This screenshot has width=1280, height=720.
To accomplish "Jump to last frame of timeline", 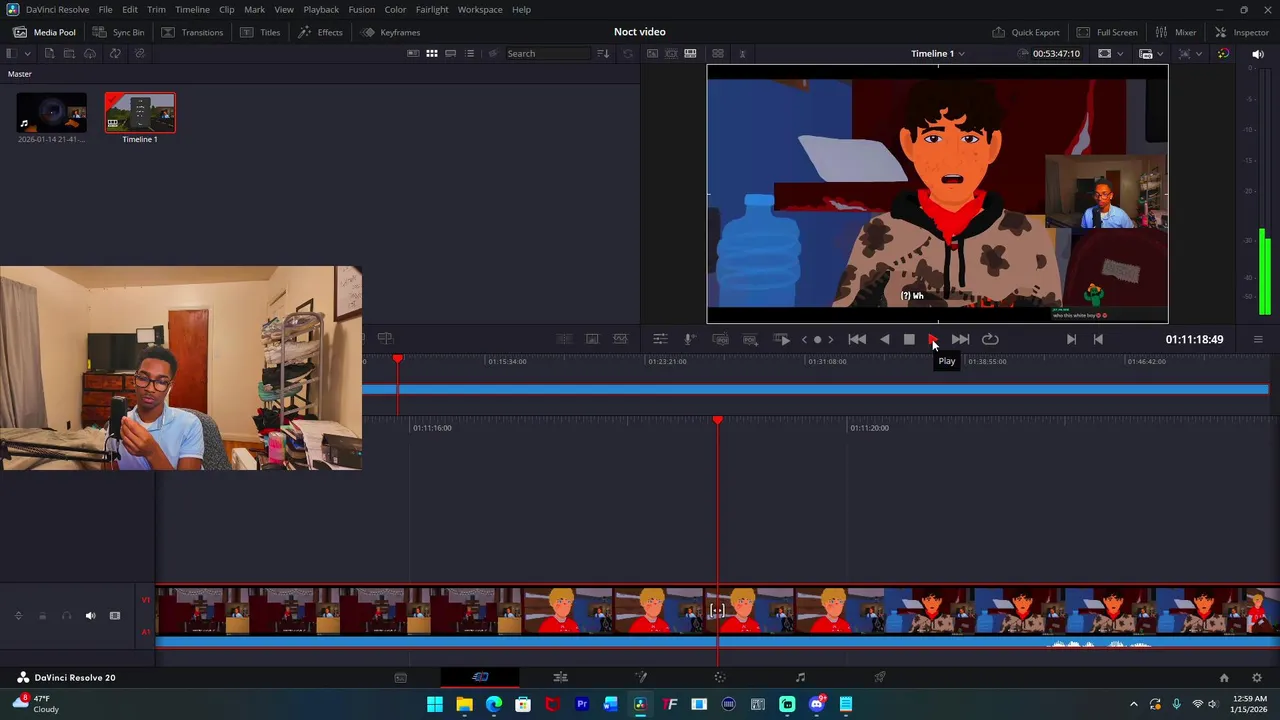I will (960, 339).
